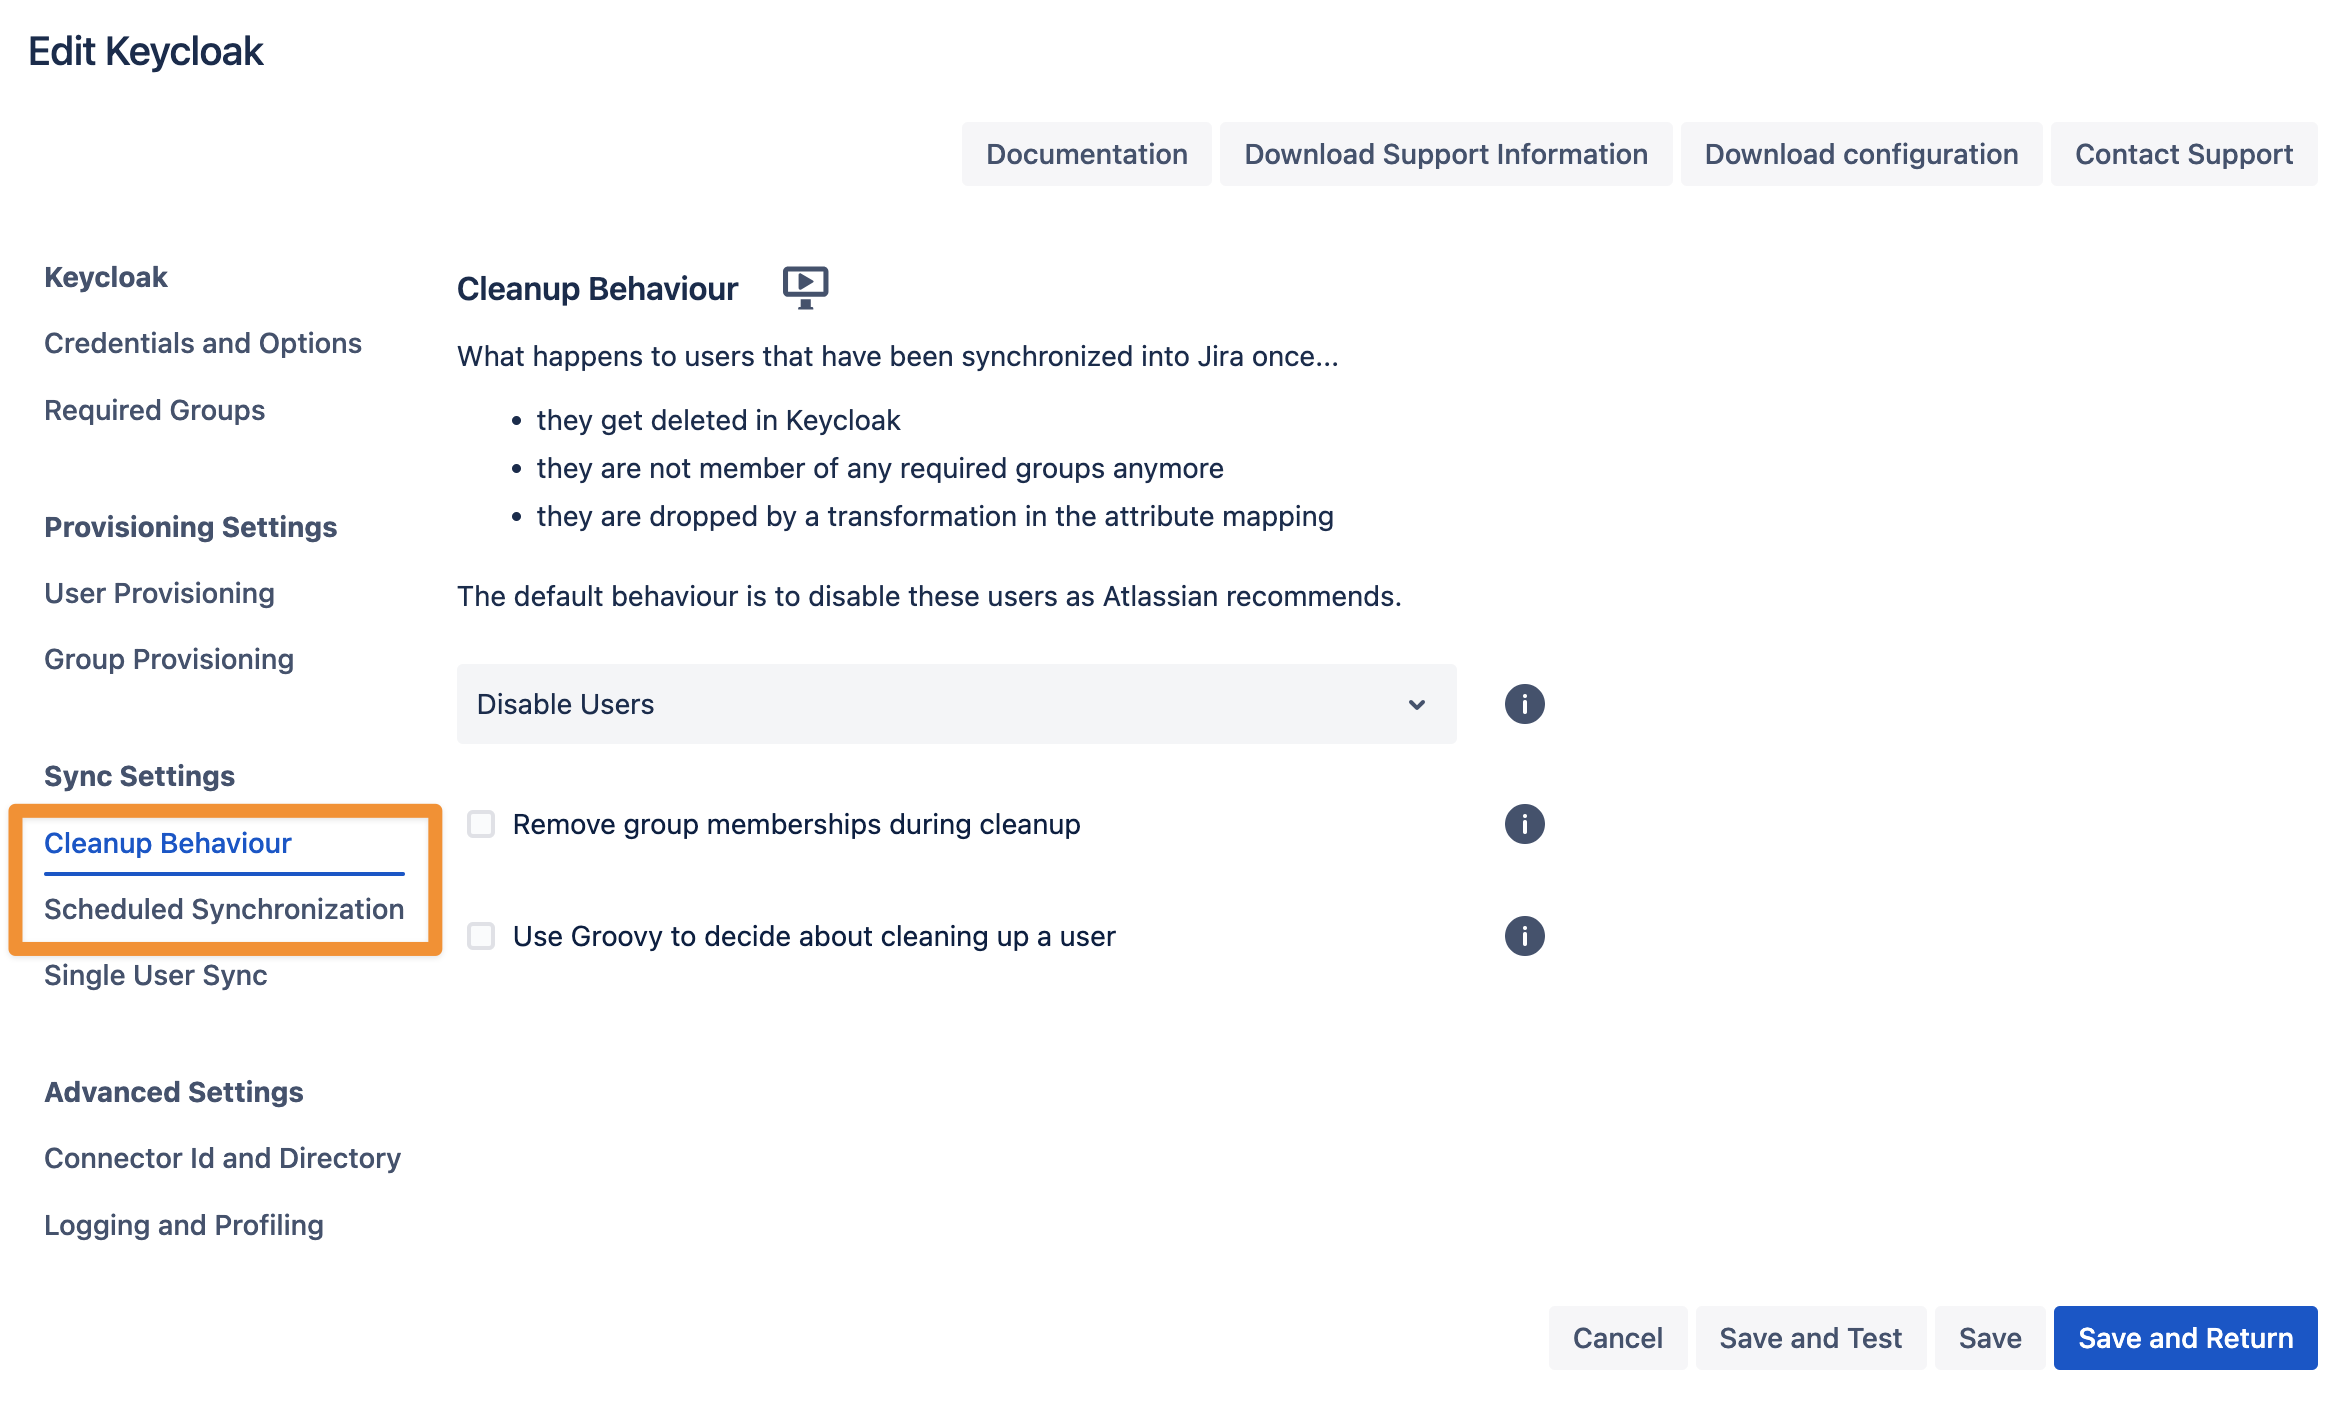Viewport: 2348px width, 1404px height.
Task: Open Logging and Profiling settings
Action: click(184, 1225)
